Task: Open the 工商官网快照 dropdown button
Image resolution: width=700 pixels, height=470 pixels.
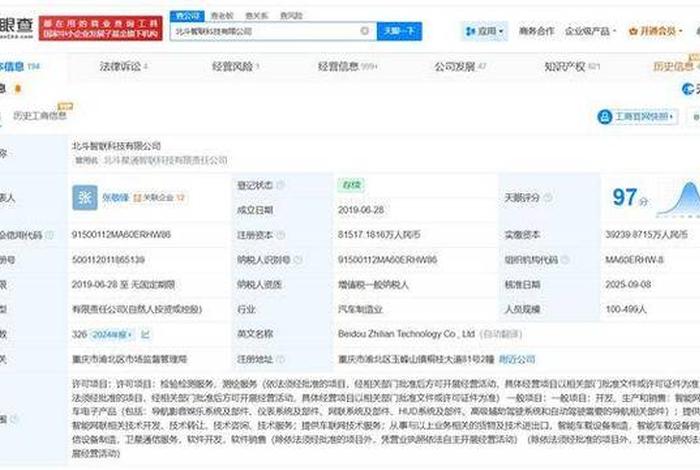Action: [x=638, y=117]
